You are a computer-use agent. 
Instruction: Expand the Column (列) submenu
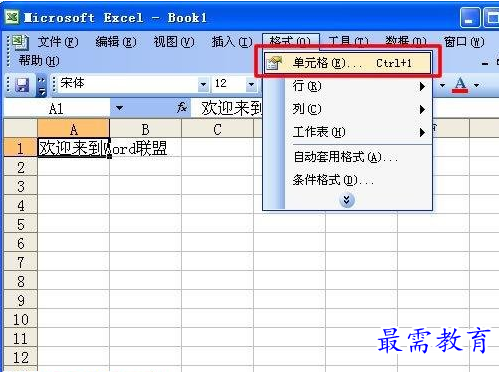tap(422, 109)
